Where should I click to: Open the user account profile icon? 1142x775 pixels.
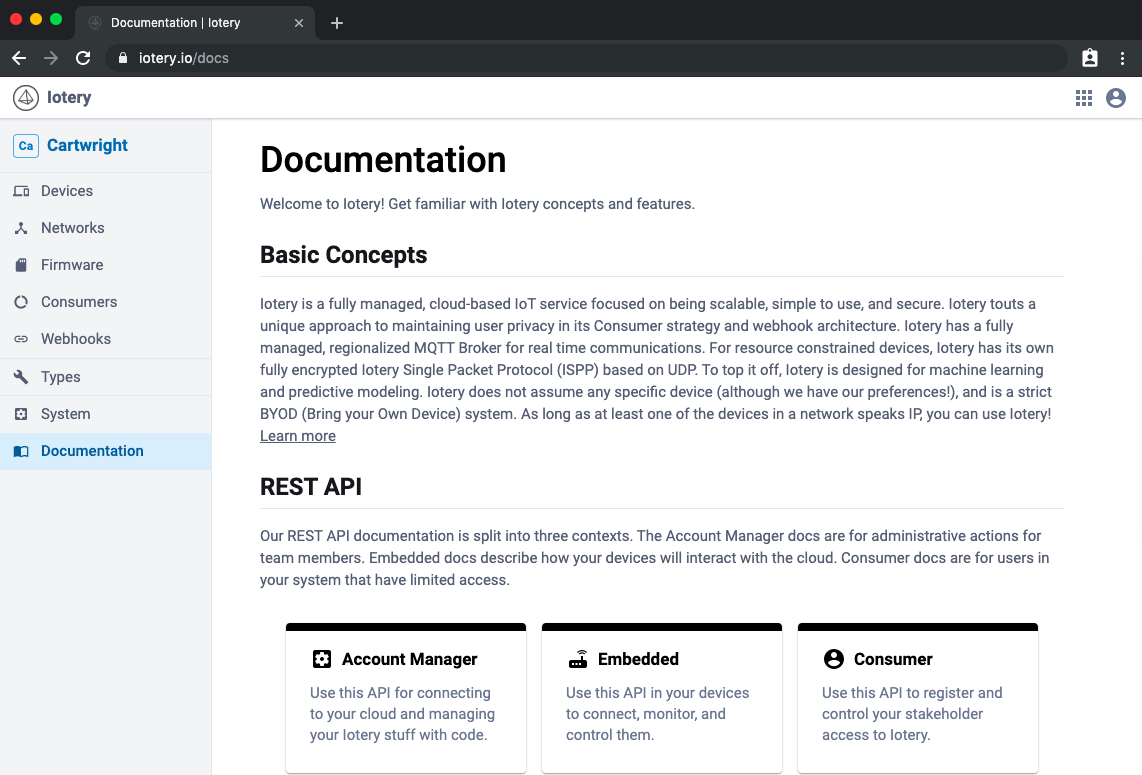pos(1116,98)
